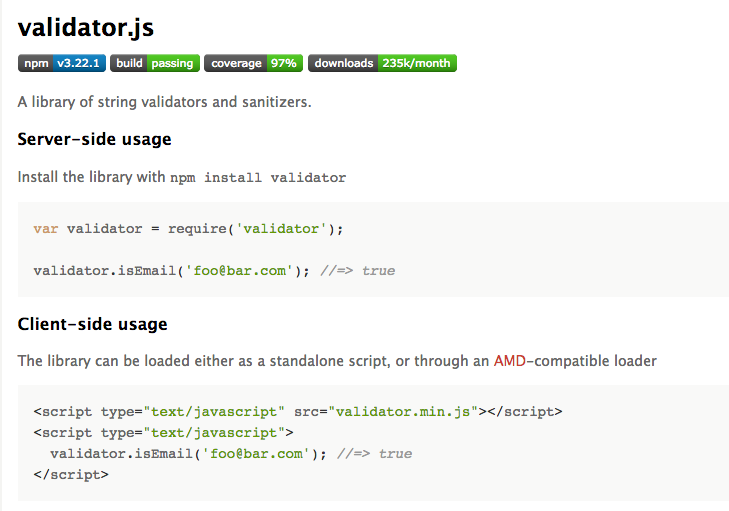Click the Server-side usage heading
The width and height of the screenshot is (729, 511).
(94, 139)
